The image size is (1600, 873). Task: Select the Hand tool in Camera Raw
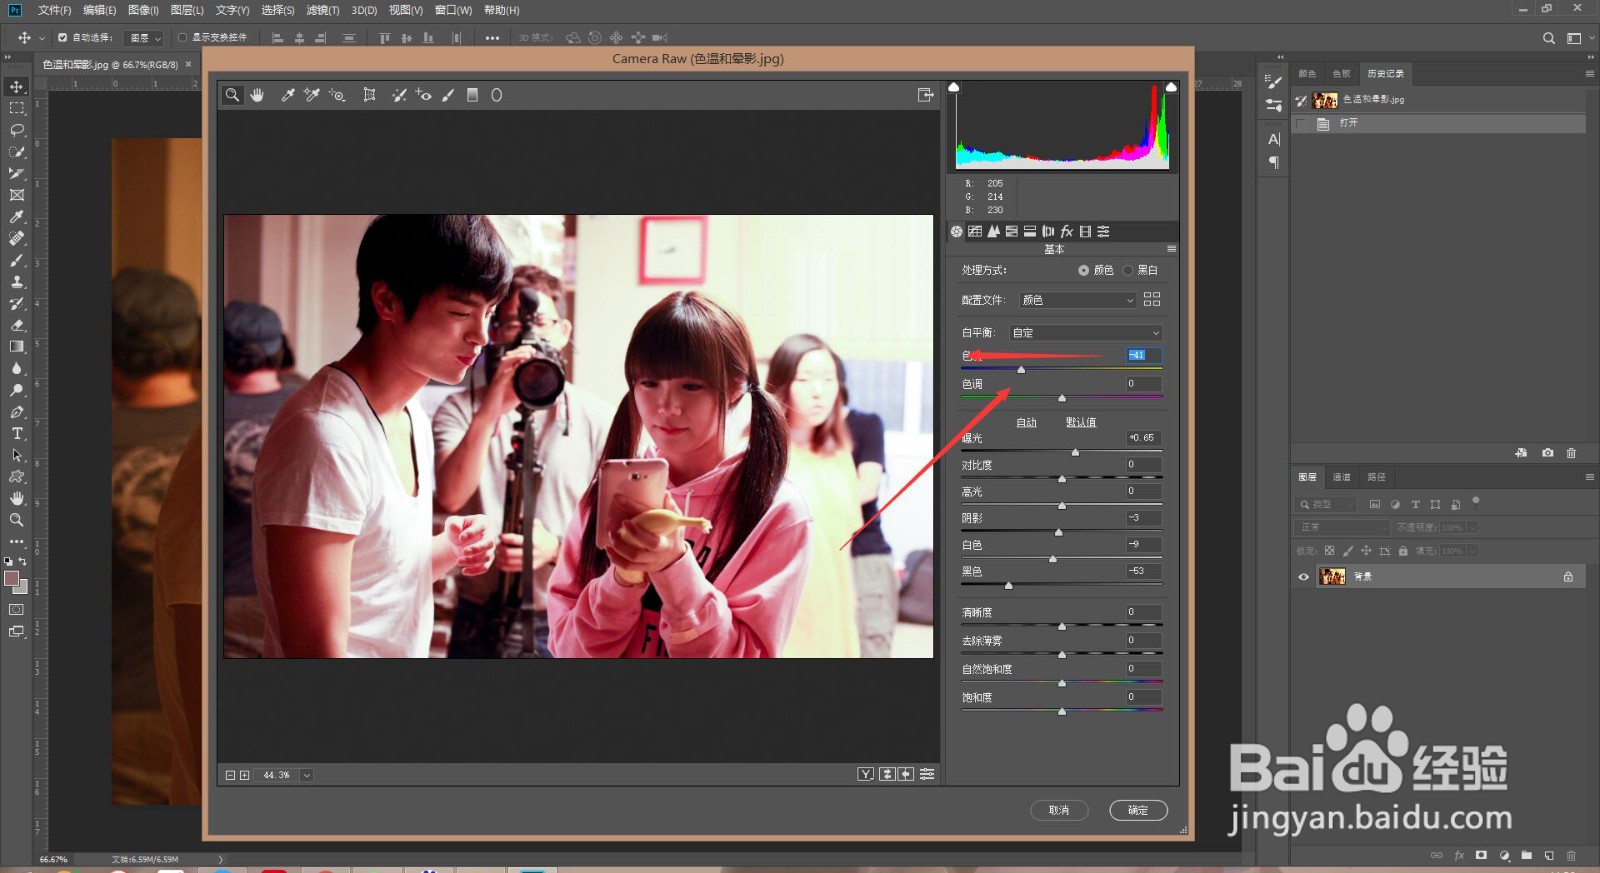(257, 95)
